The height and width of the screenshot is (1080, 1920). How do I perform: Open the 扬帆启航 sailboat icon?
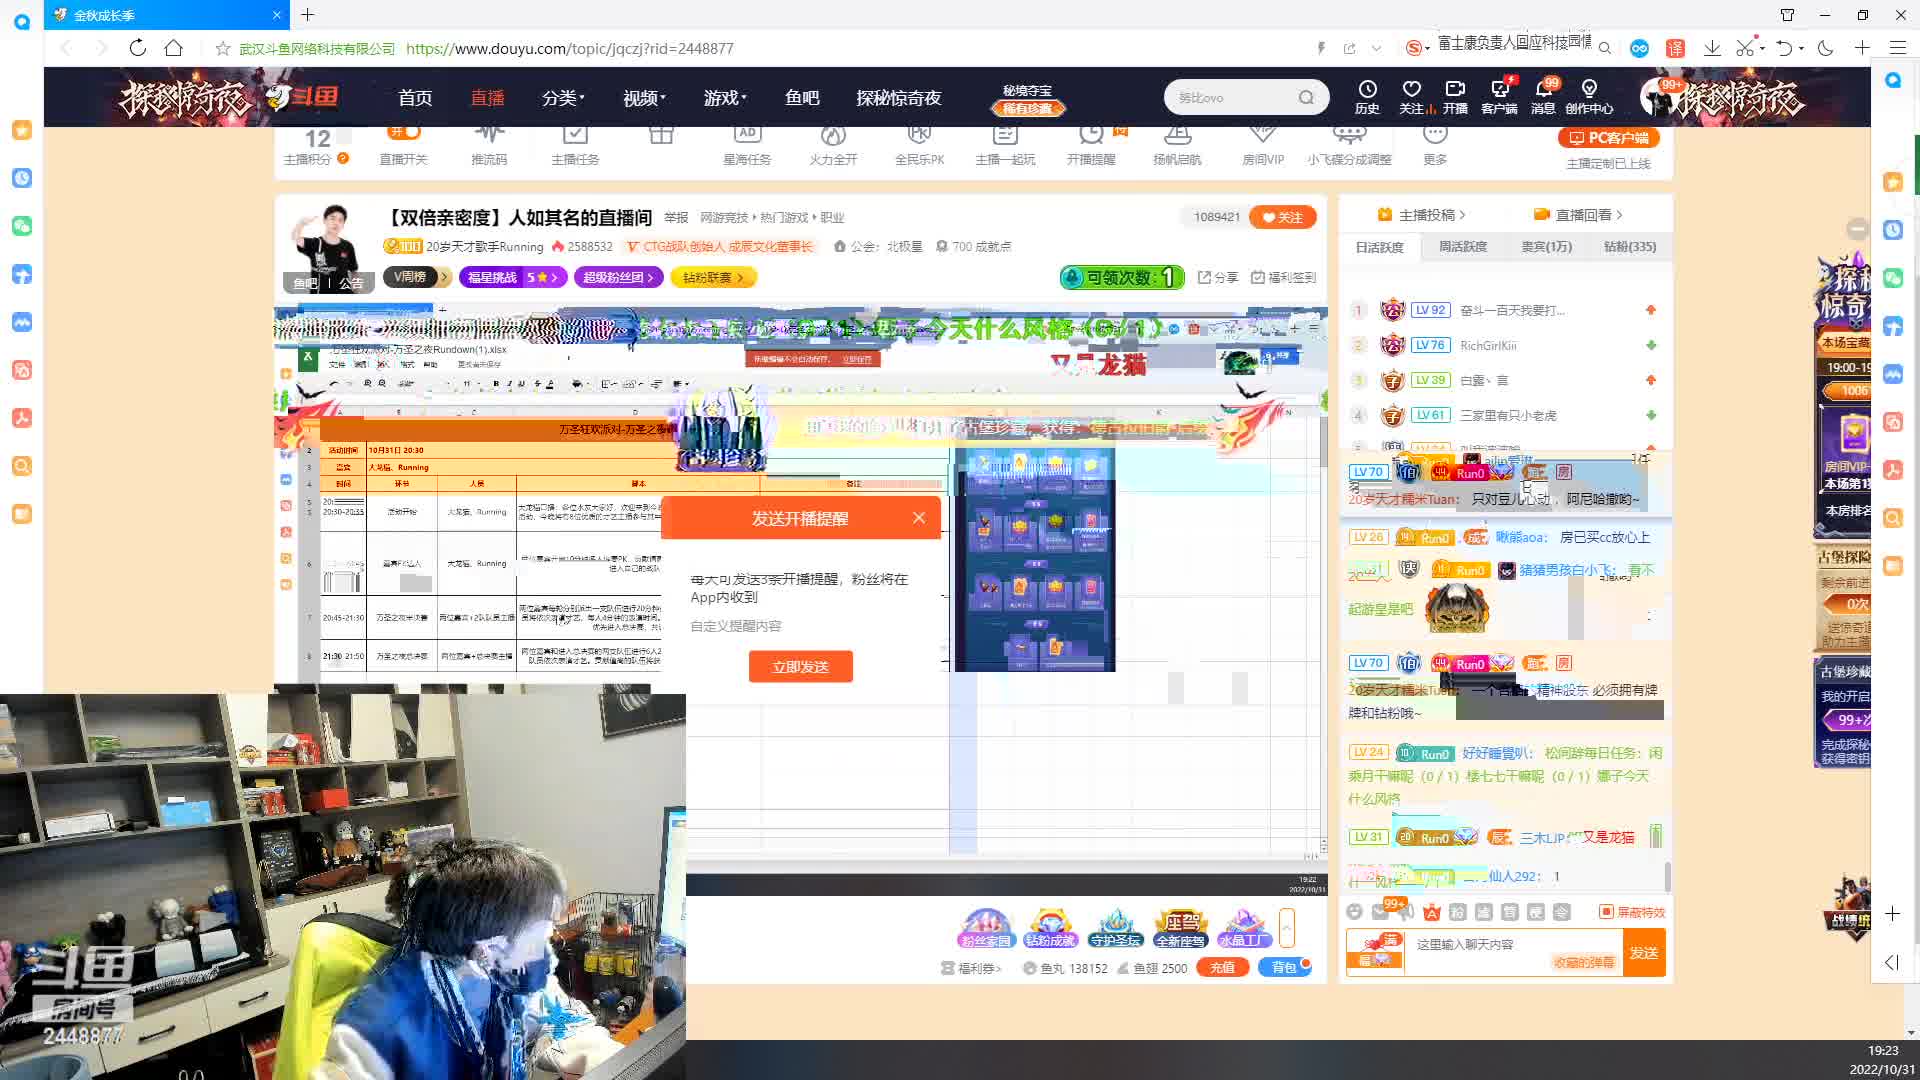[1177, 145]
